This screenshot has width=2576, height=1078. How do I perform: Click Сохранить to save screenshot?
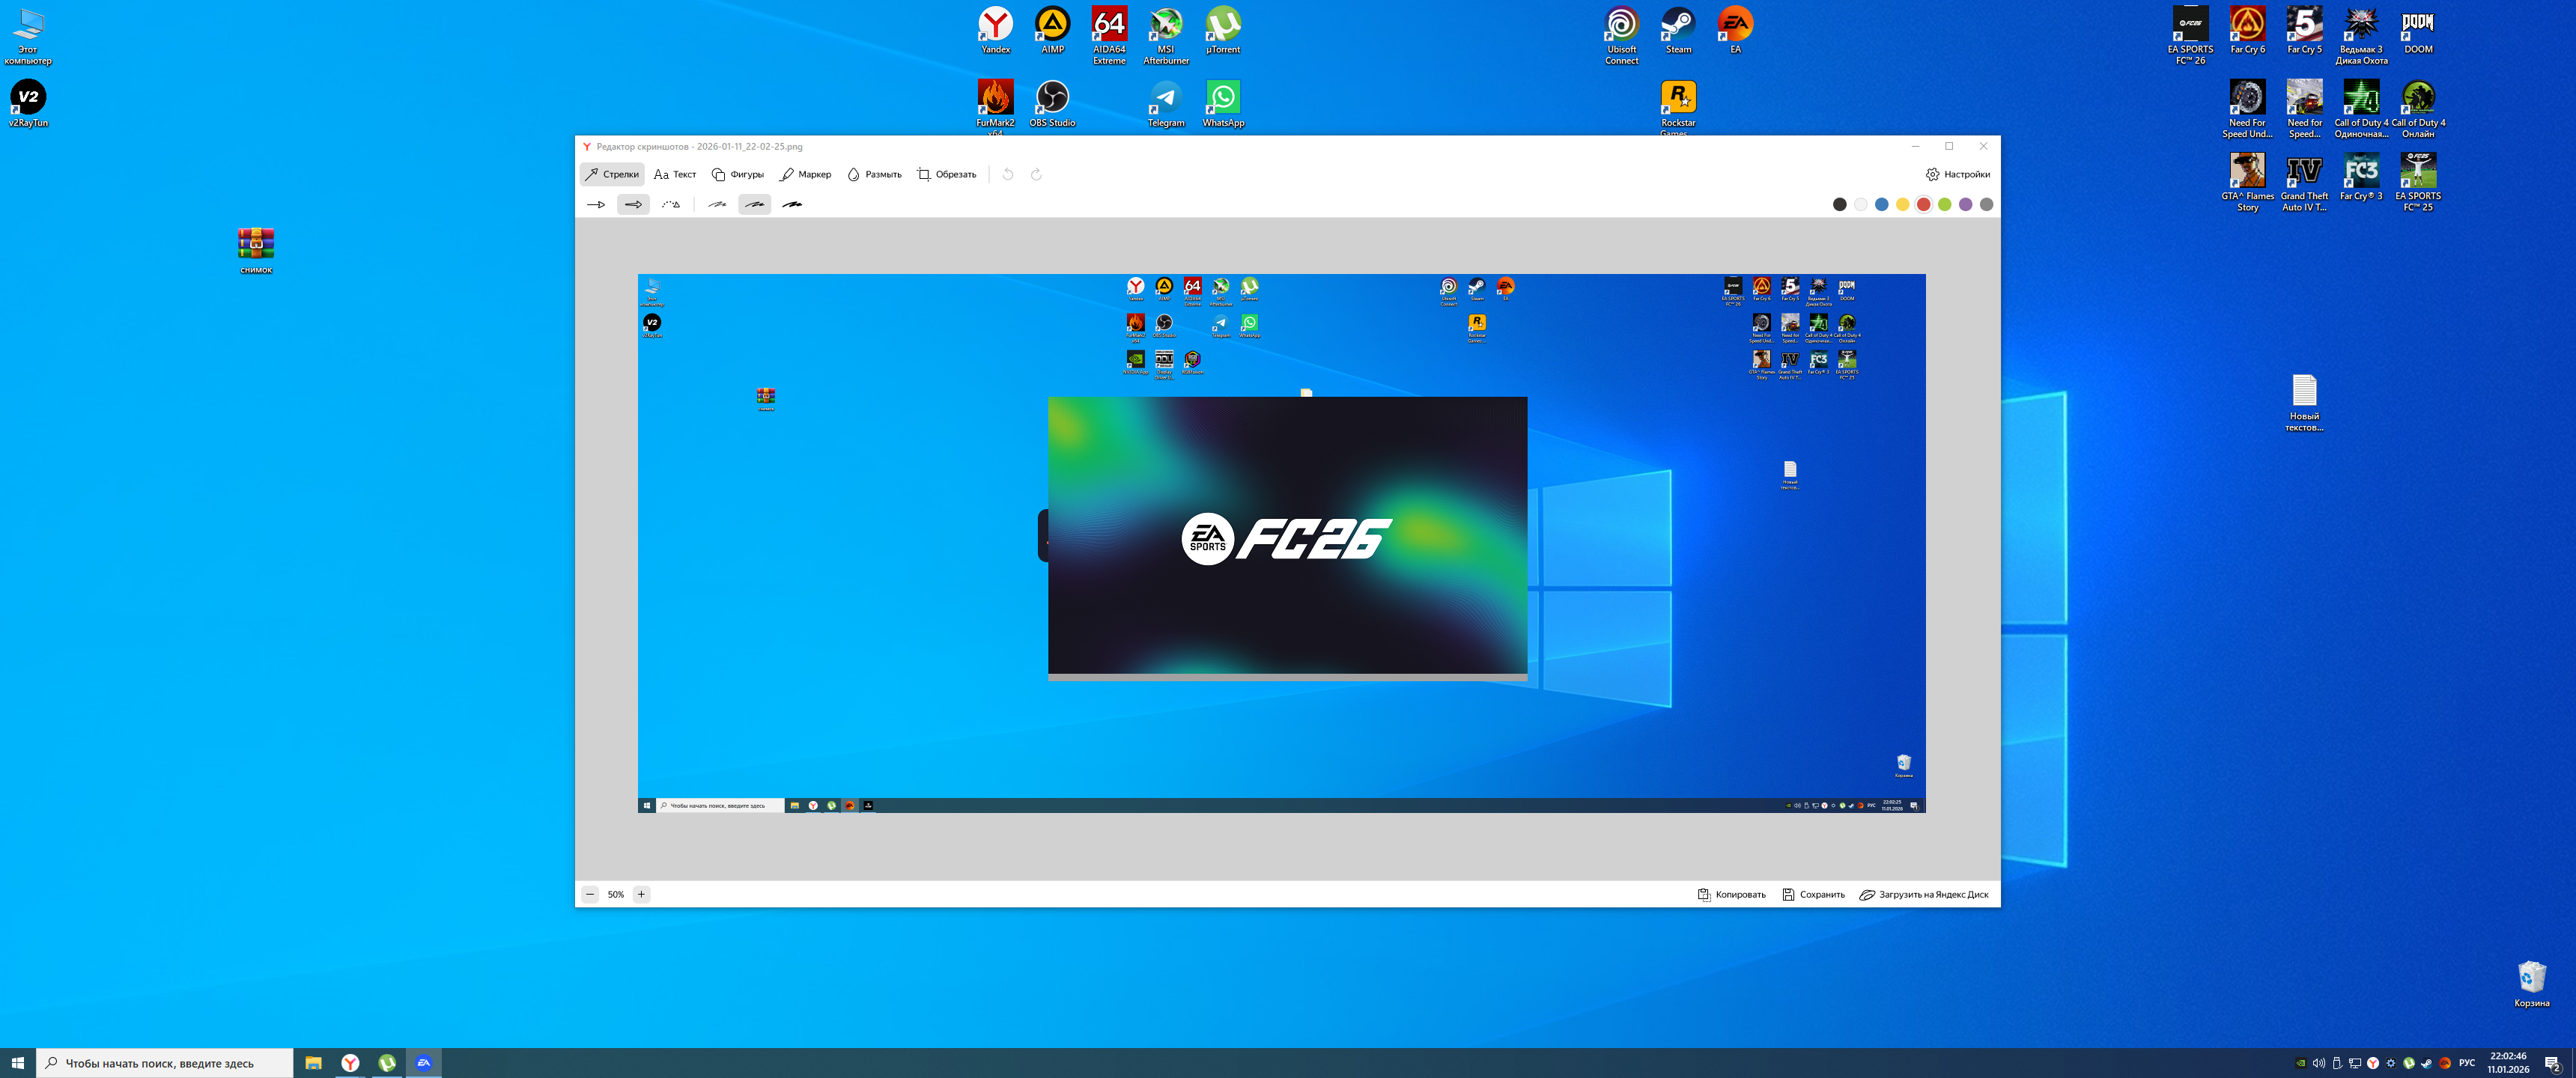click(1813, 894)
